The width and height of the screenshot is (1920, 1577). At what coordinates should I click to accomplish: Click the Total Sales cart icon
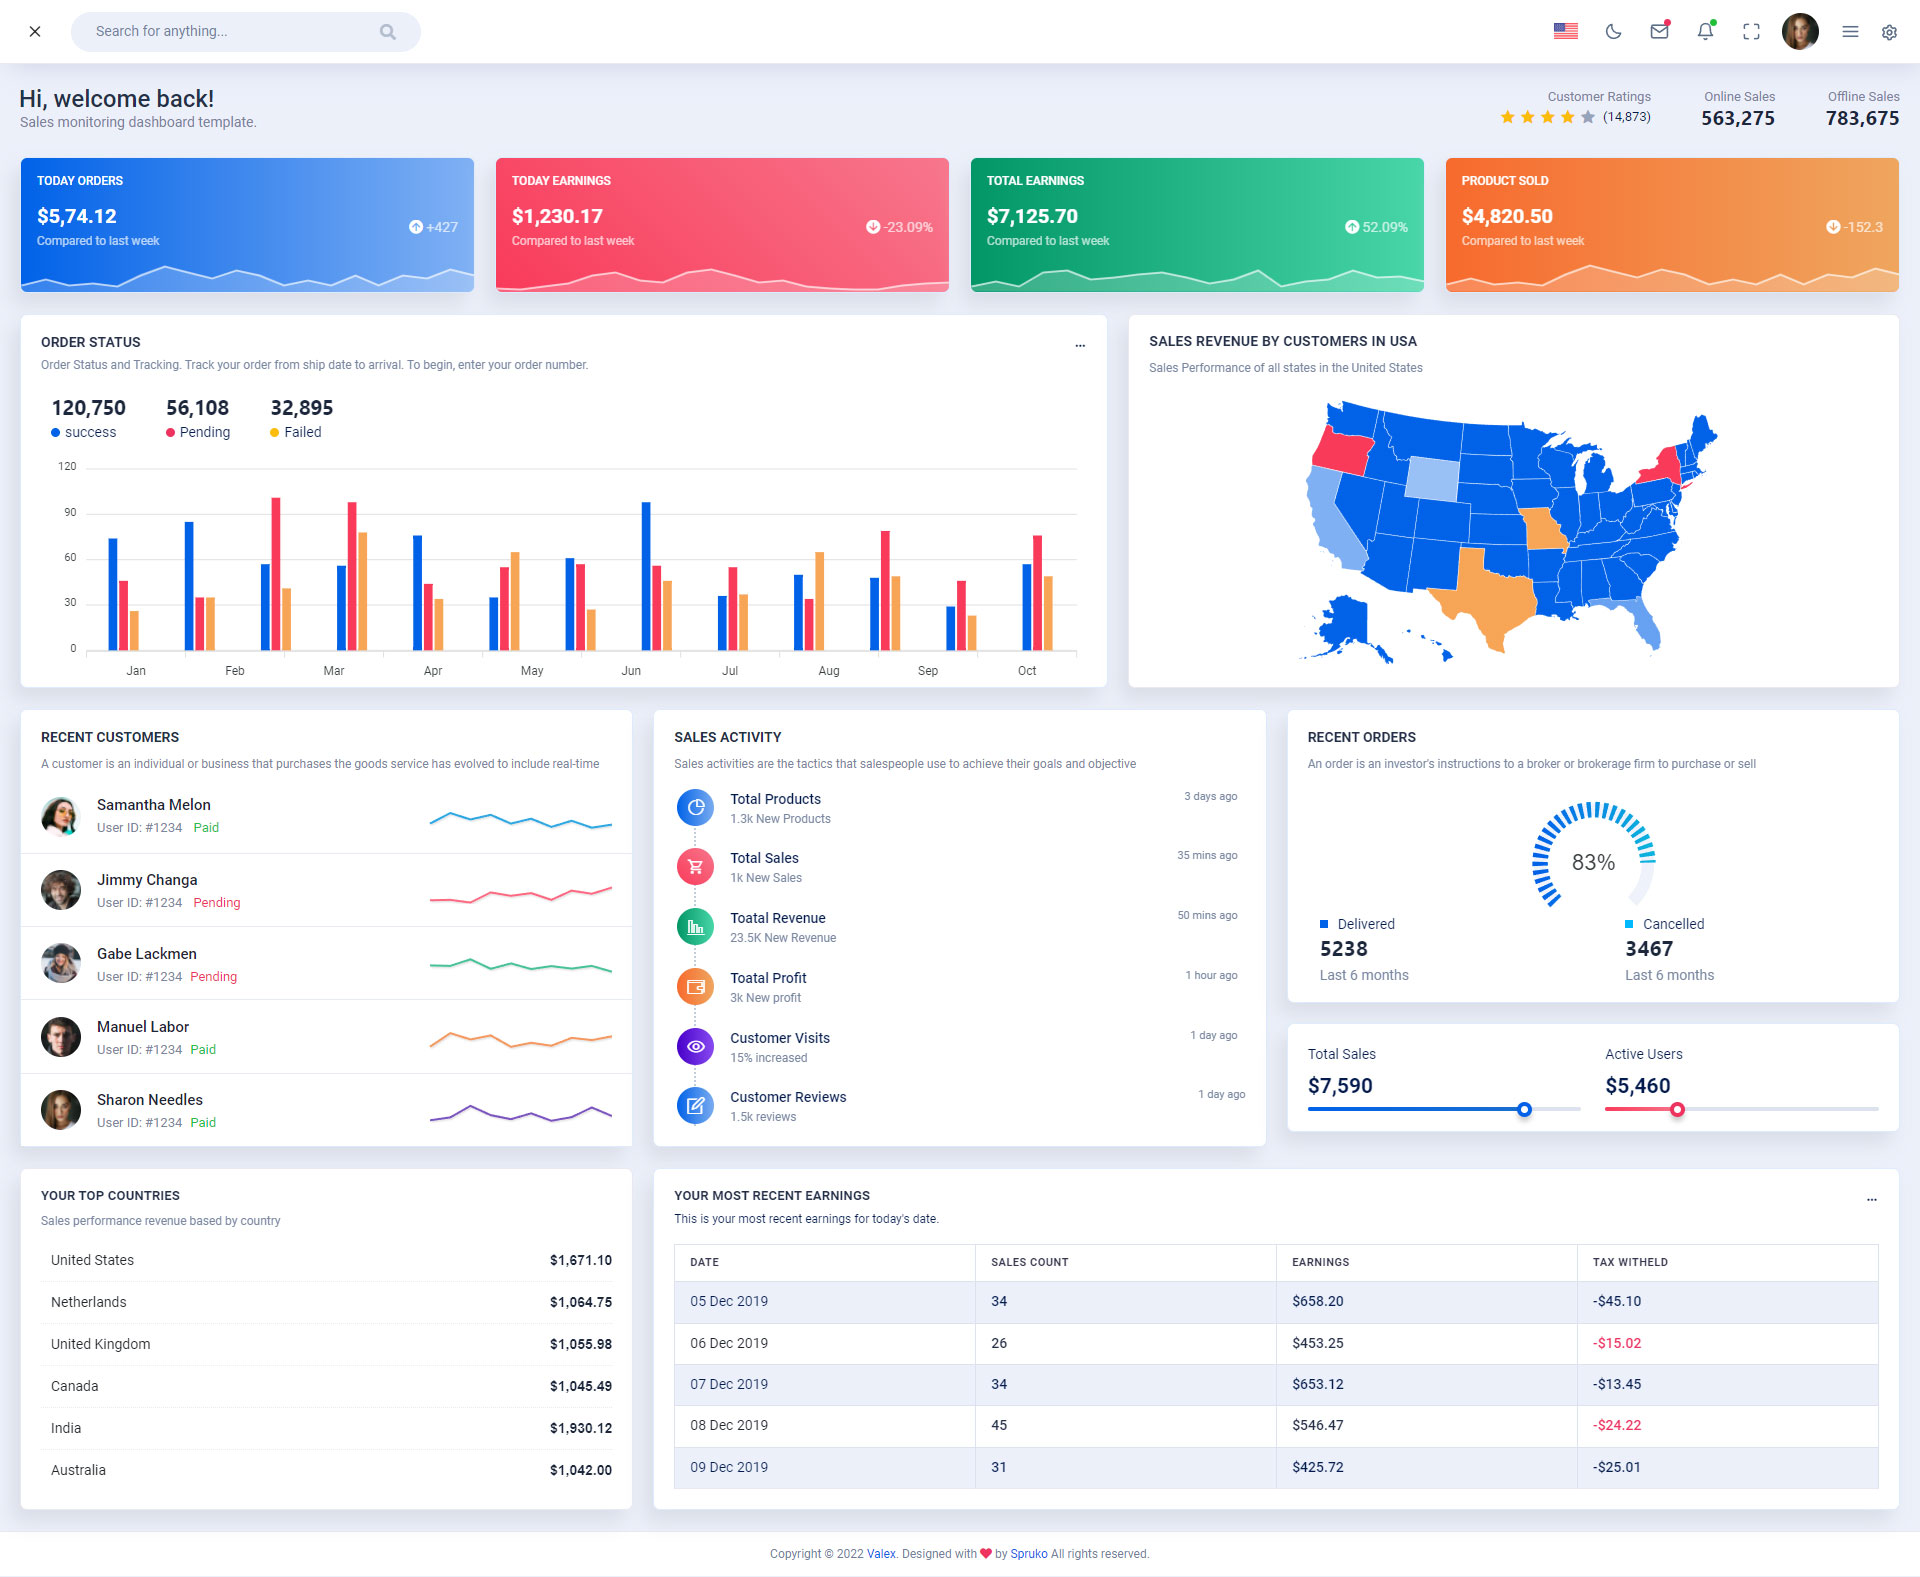695,867
